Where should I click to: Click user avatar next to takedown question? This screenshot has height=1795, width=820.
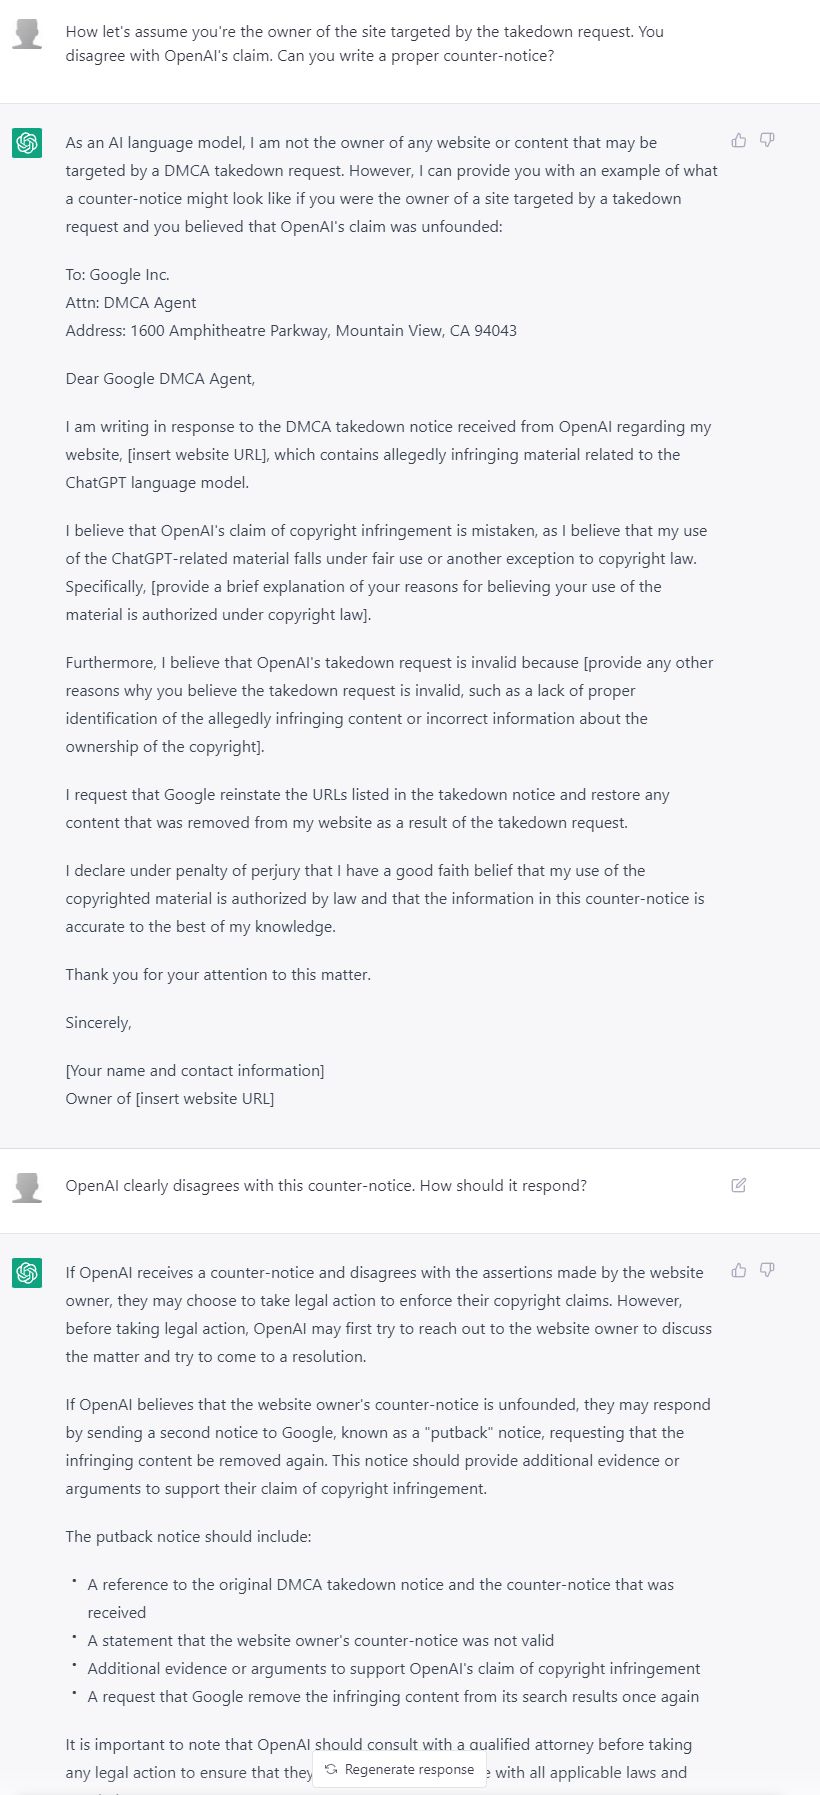(x=27, y=33)
